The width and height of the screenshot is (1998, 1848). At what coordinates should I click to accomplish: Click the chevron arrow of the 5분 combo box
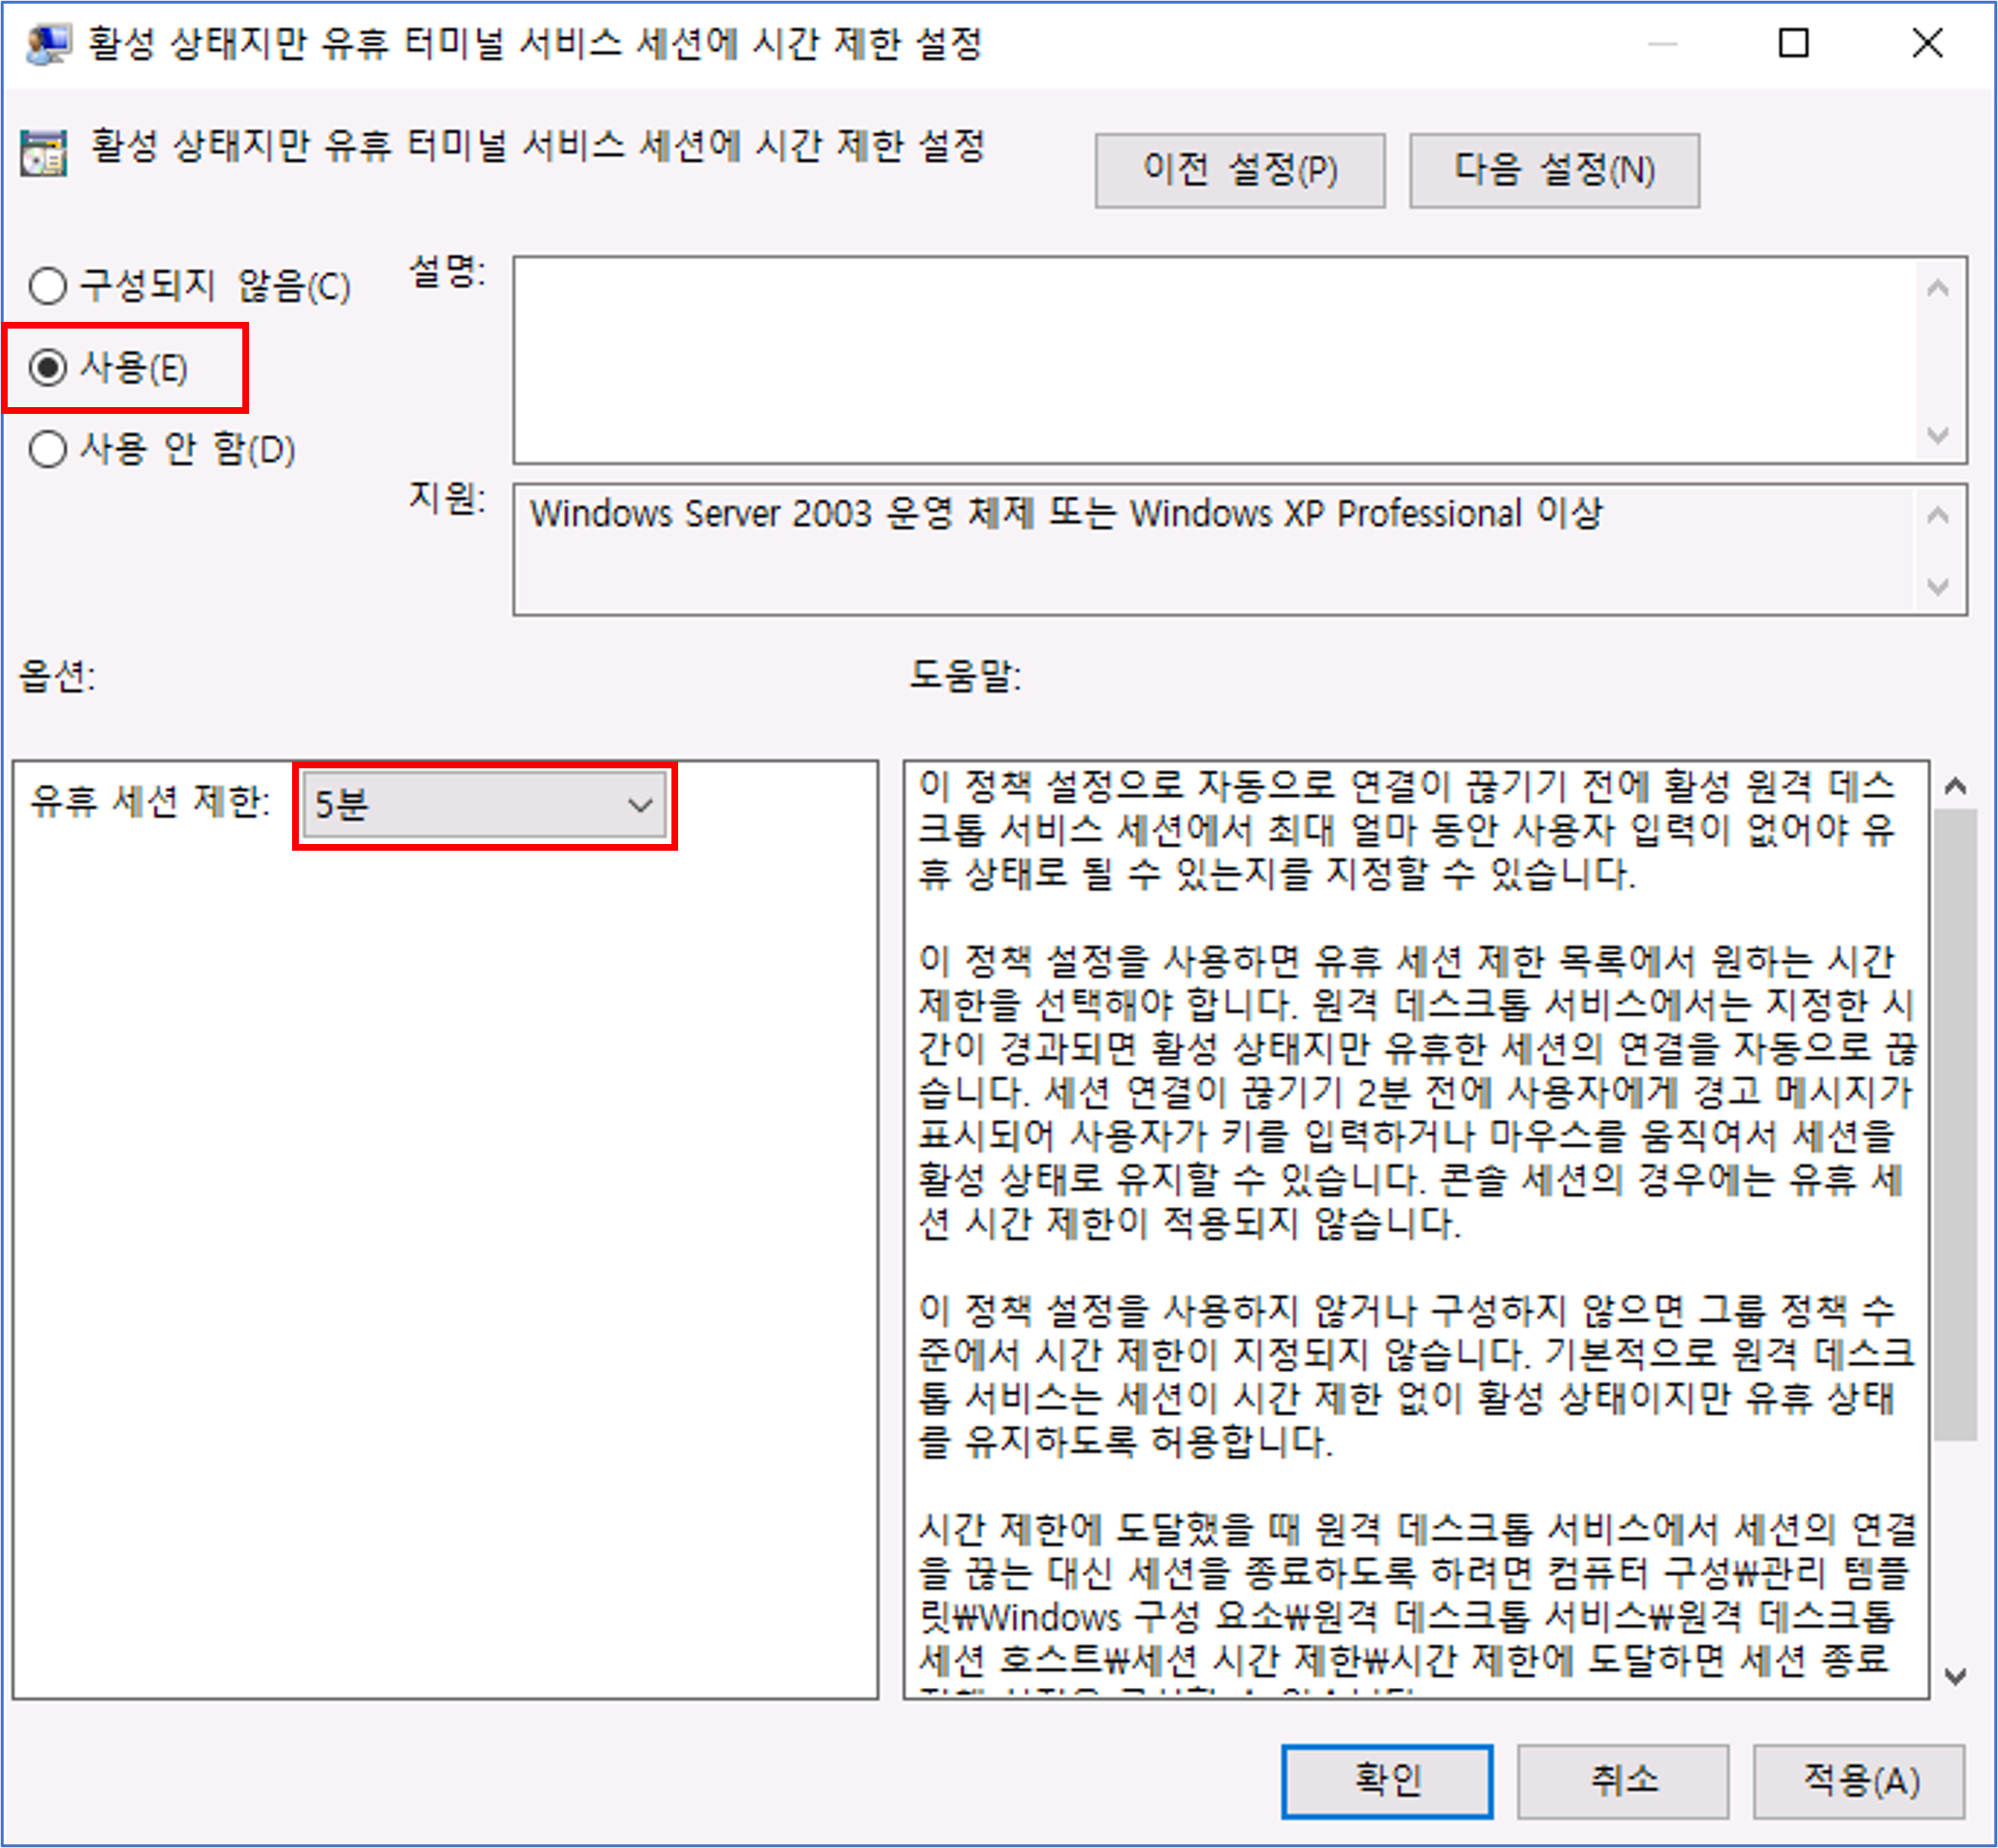[x=640, y=805]
